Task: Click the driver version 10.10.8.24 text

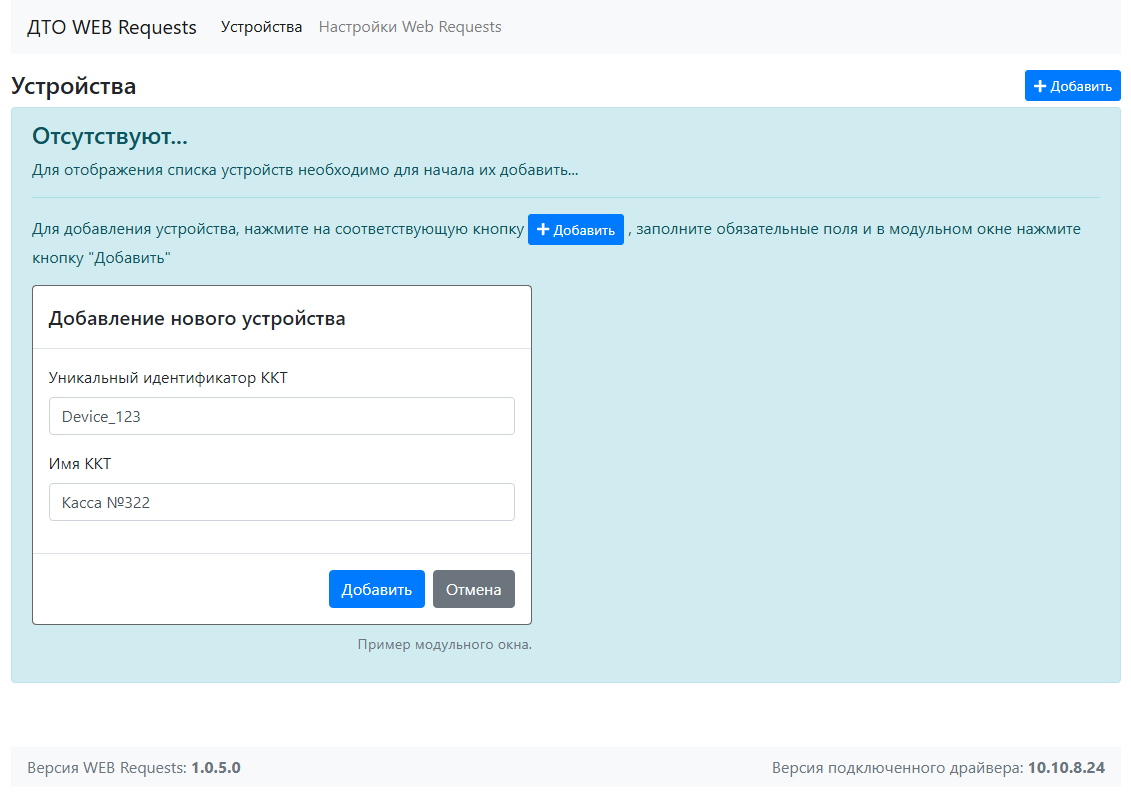Action: point(1066,768)
